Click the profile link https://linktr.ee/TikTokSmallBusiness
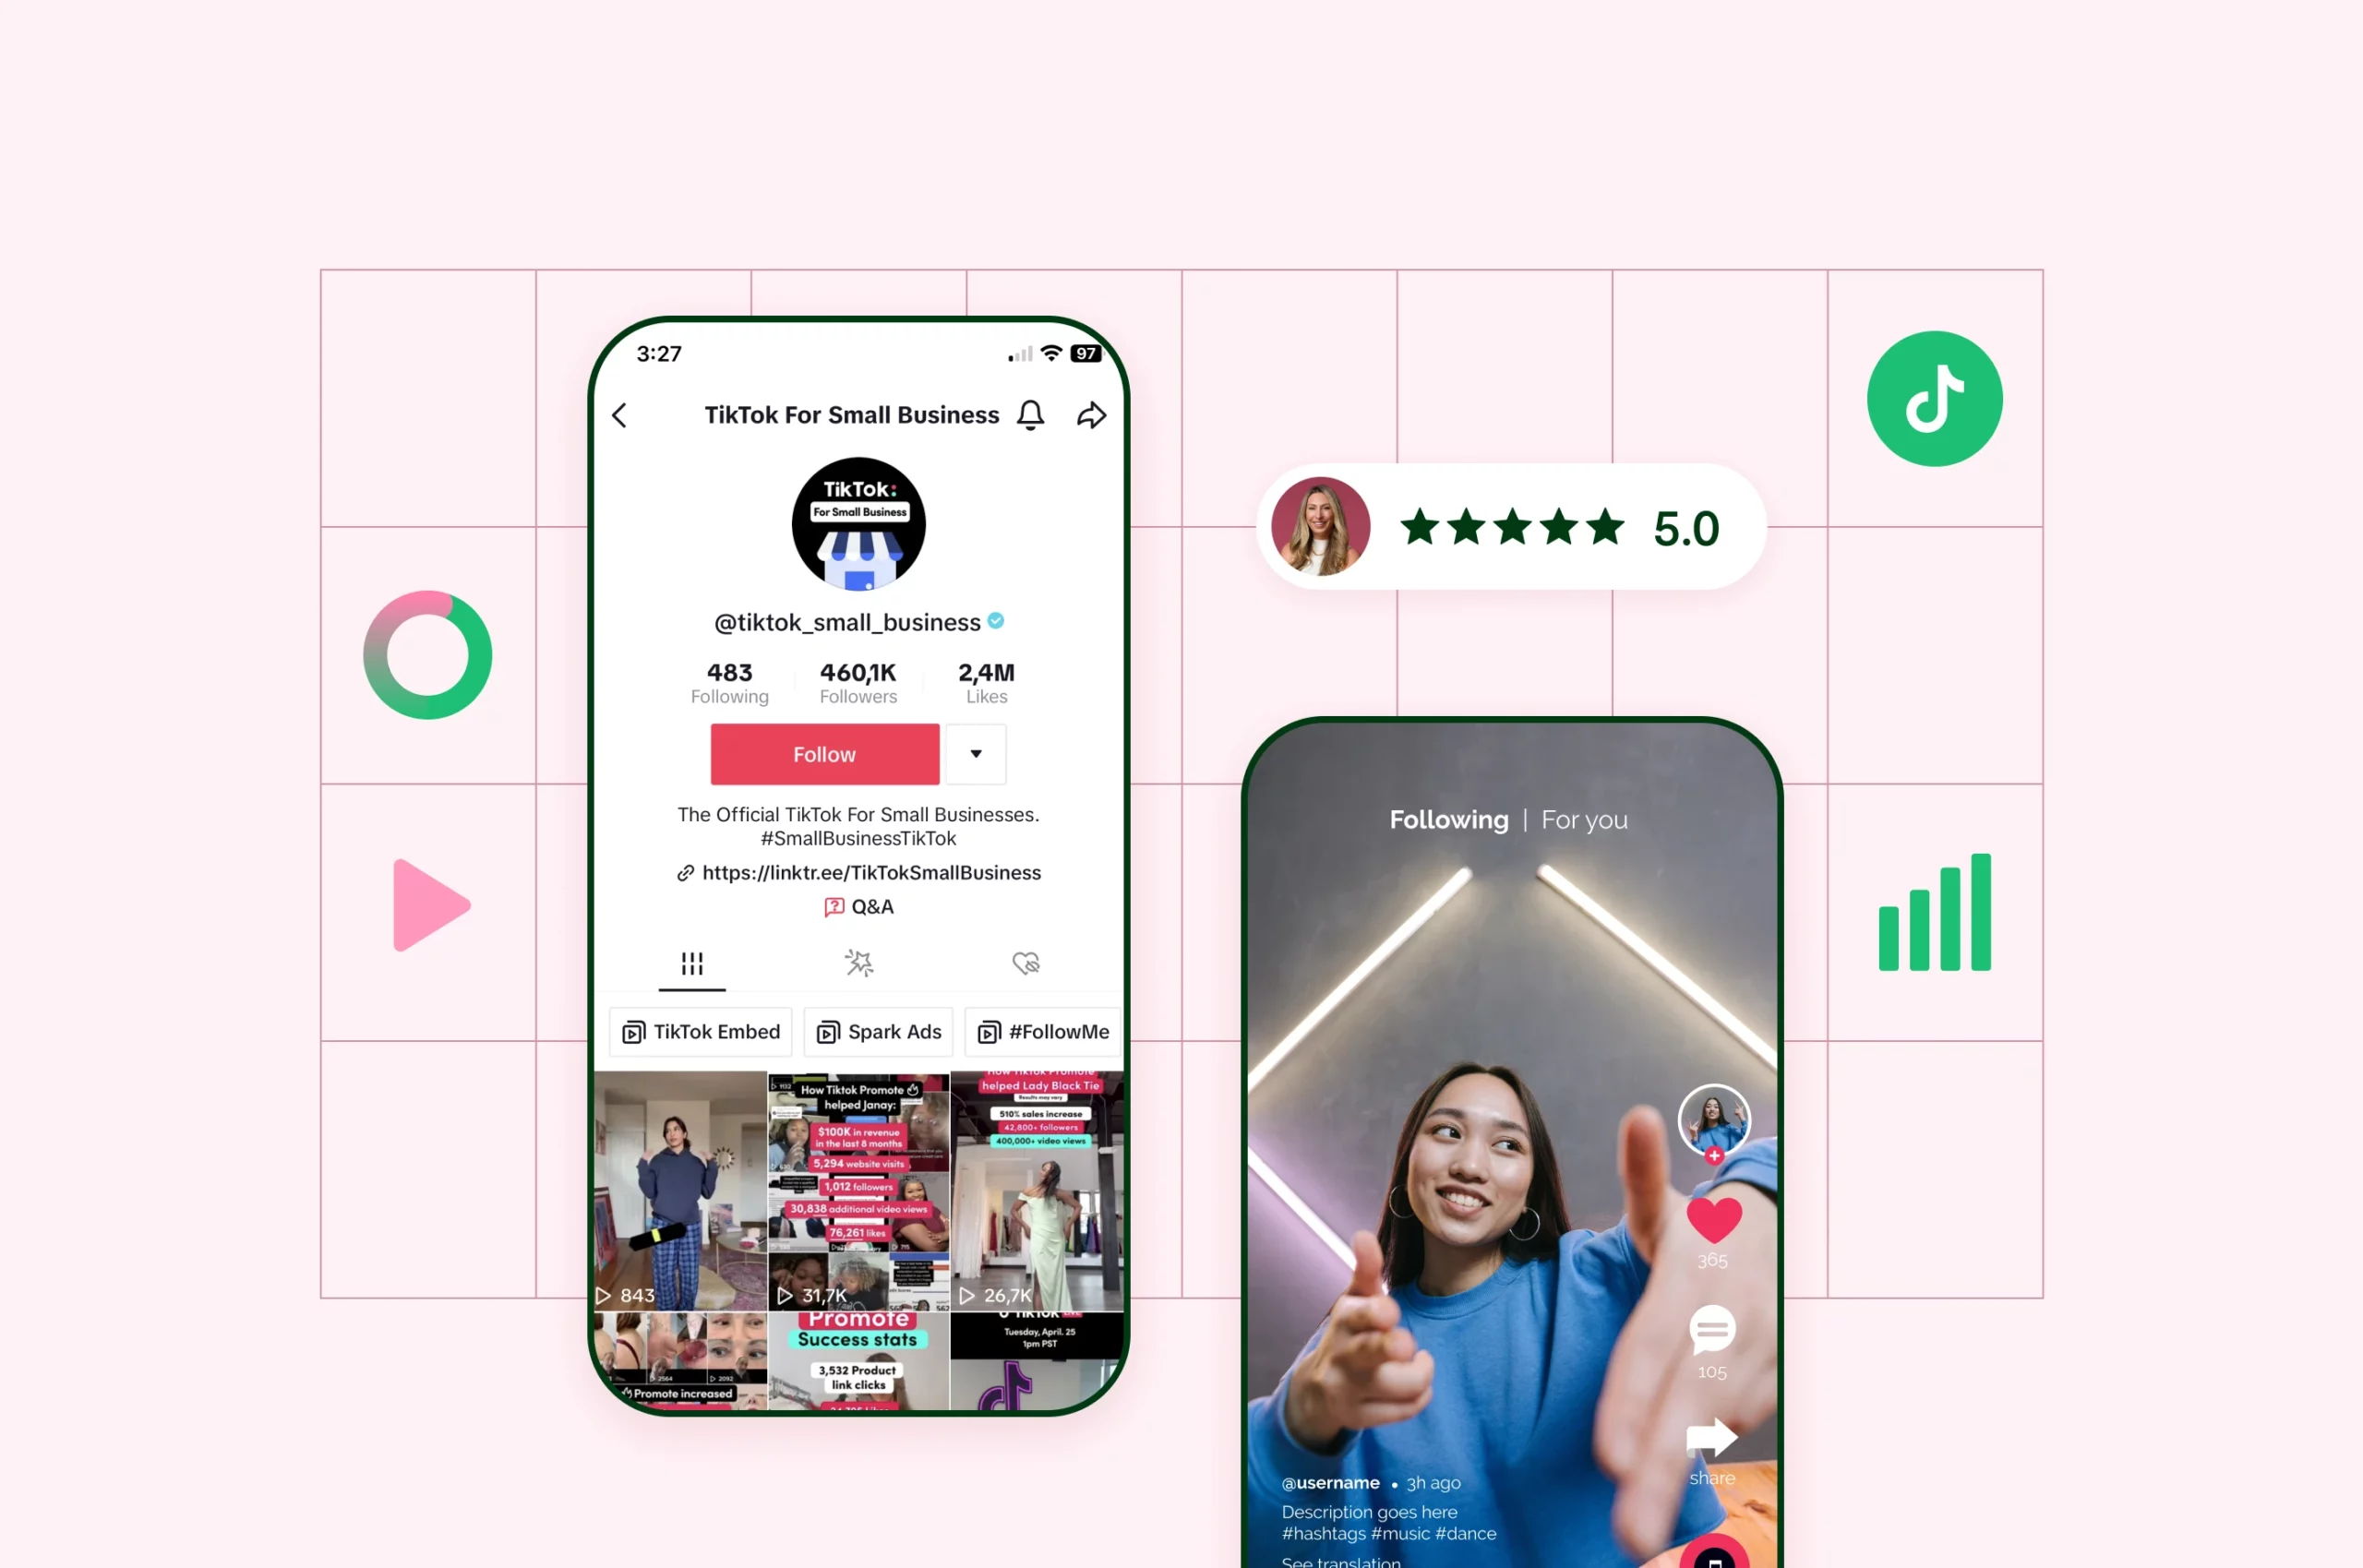Viewport: 2363px width, 1568px height. (x=859, y=871)
